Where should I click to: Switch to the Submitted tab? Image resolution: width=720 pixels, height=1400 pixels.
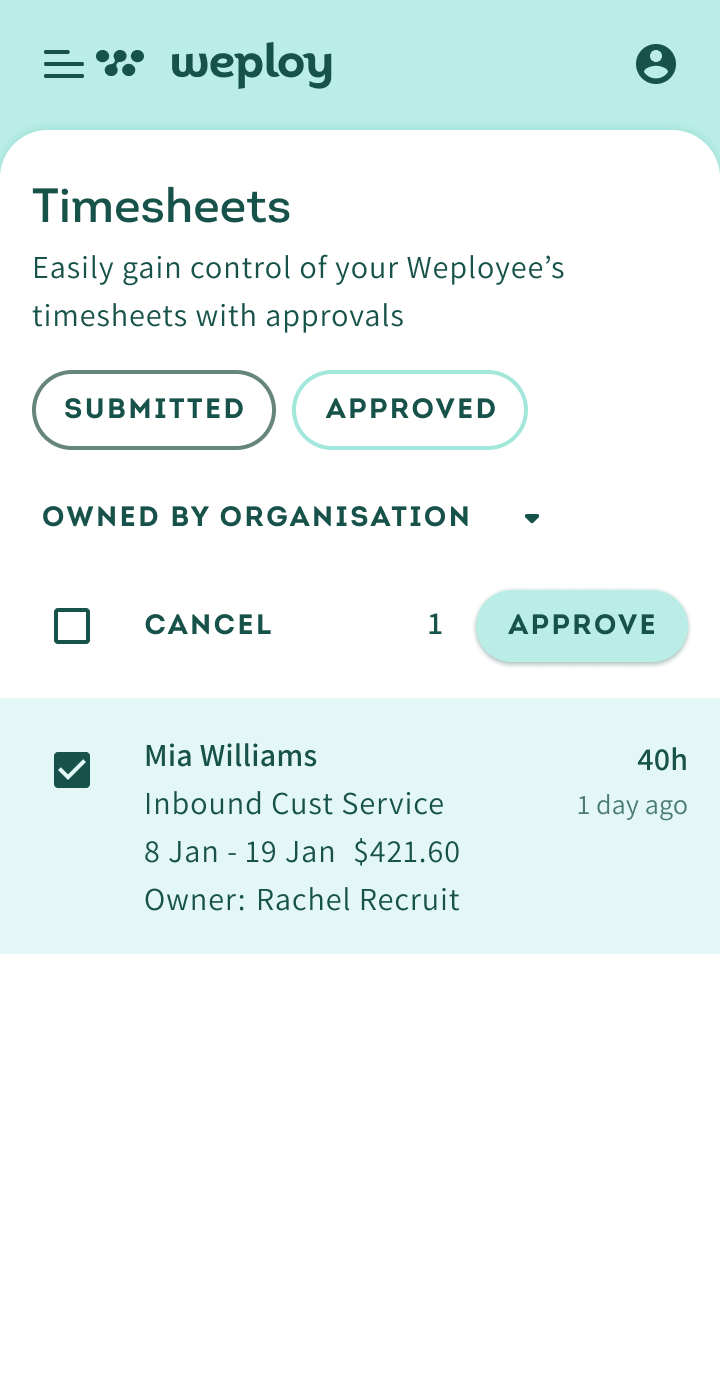[x=154, y=410]
